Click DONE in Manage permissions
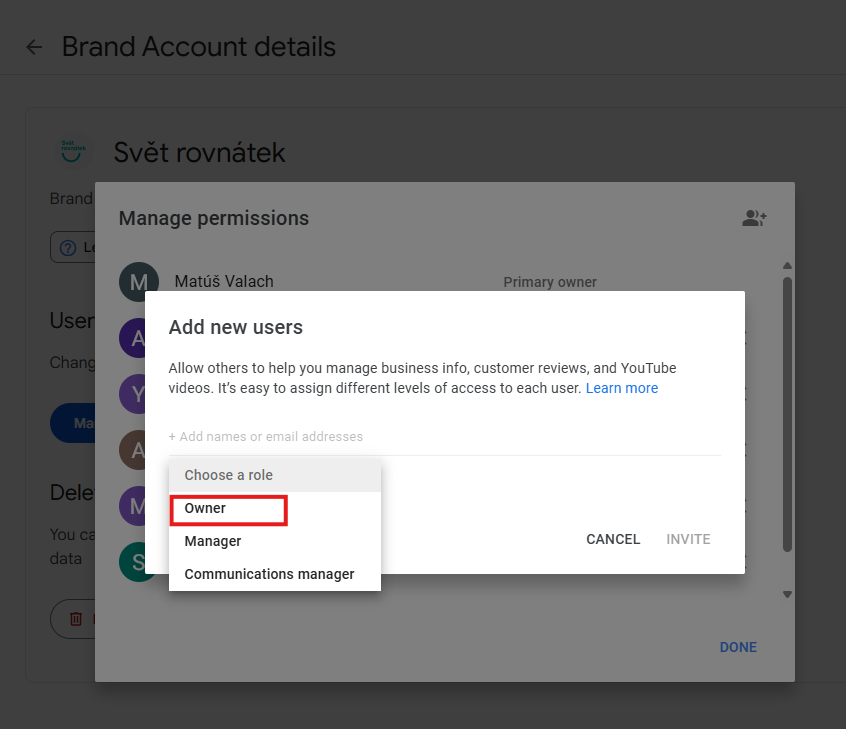 pyautogui.click(x=738, y=647)
